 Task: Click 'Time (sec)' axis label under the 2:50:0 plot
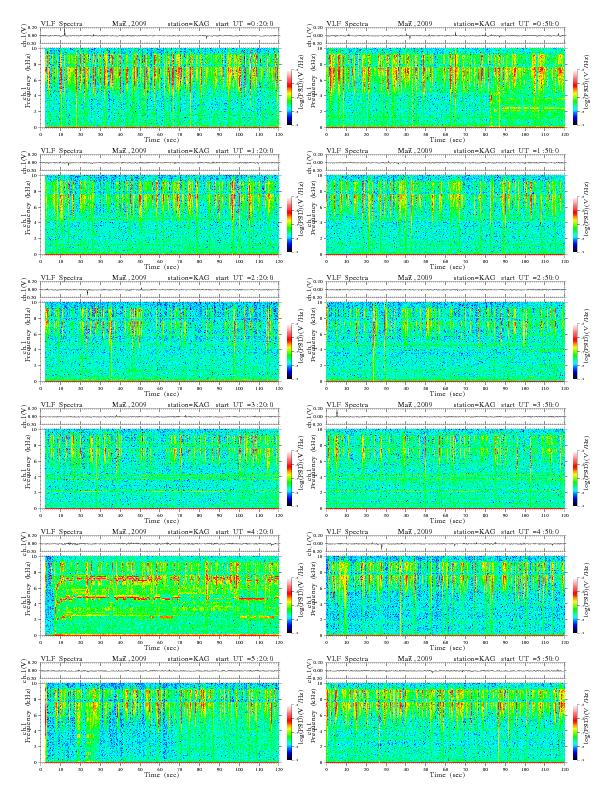(447, 393)
